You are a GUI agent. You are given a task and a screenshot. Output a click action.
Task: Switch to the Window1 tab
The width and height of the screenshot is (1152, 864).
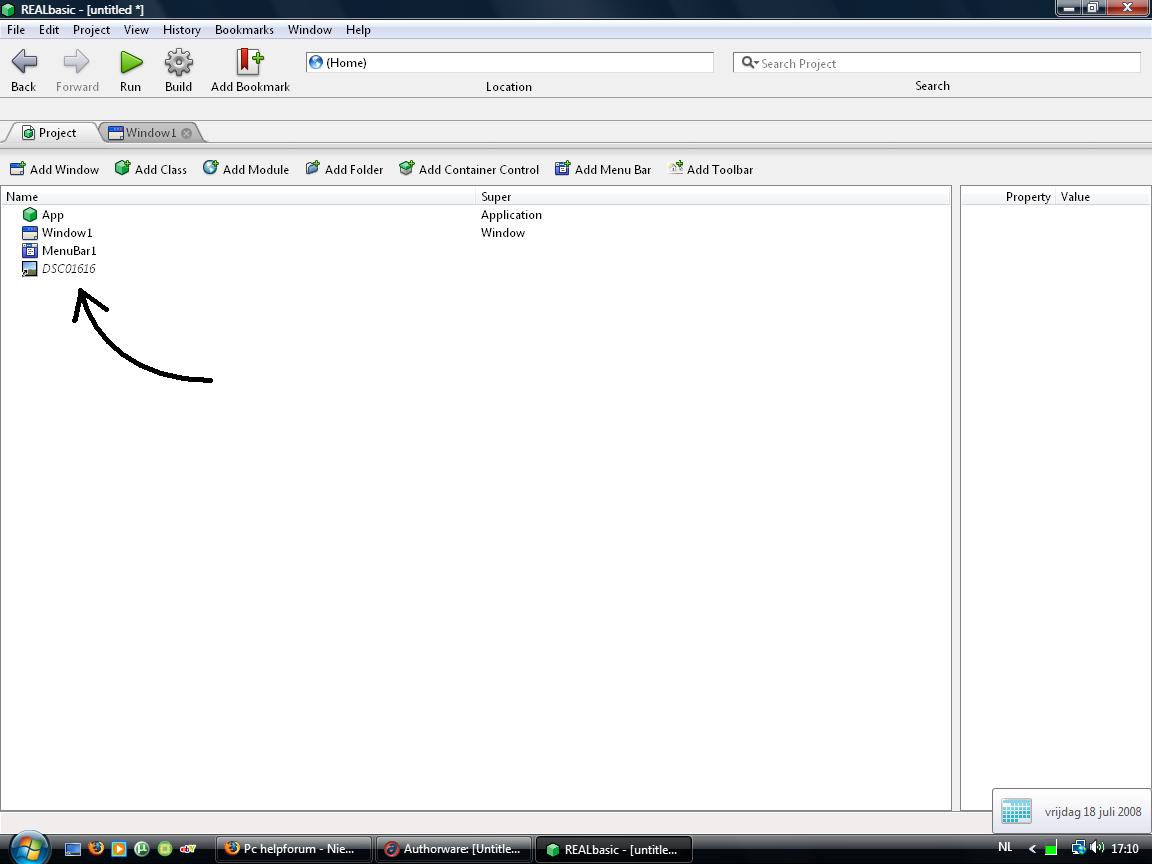click(x=150, y=131)
